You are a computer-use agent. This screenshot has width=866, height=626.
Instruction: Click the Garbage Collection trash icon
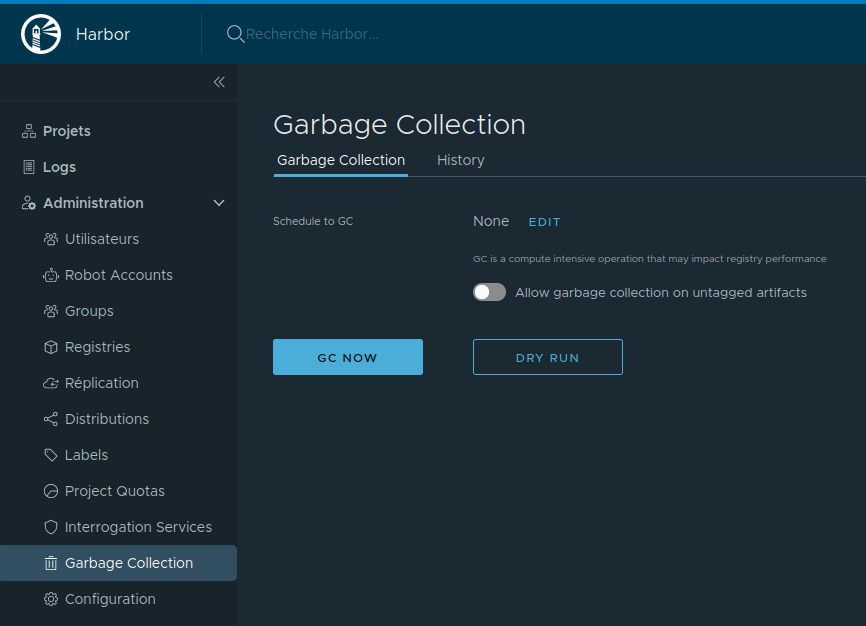[51, 563]
